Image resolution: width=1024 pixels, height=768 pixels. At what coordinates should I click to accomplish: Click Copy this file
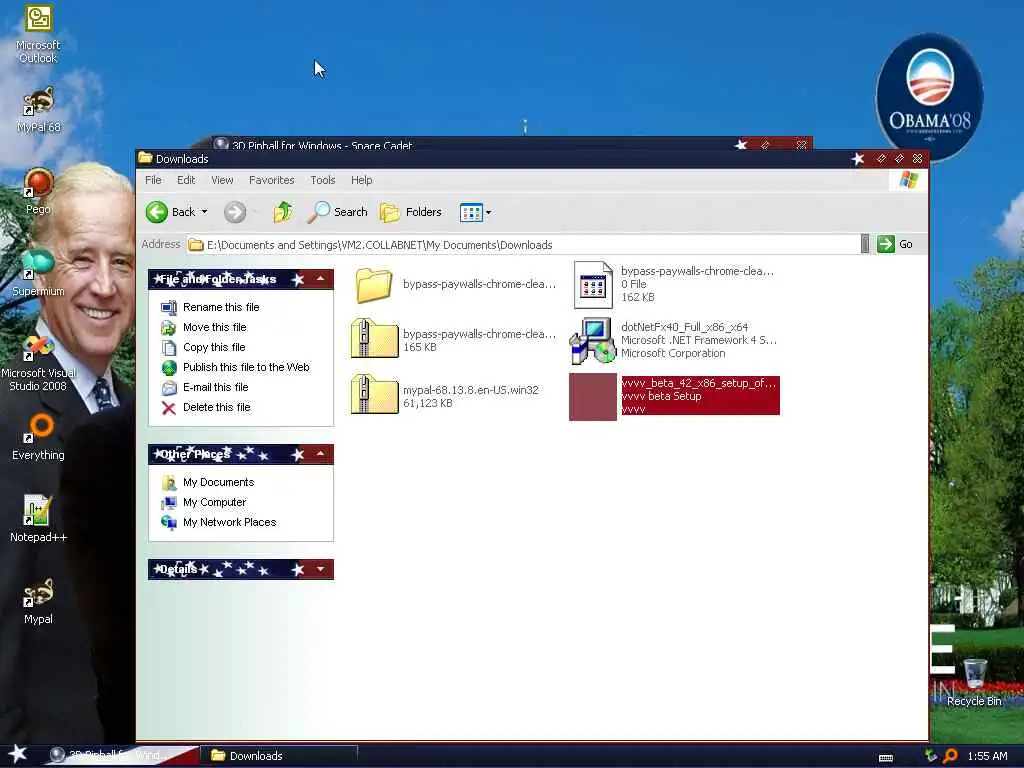coord(203,347)
